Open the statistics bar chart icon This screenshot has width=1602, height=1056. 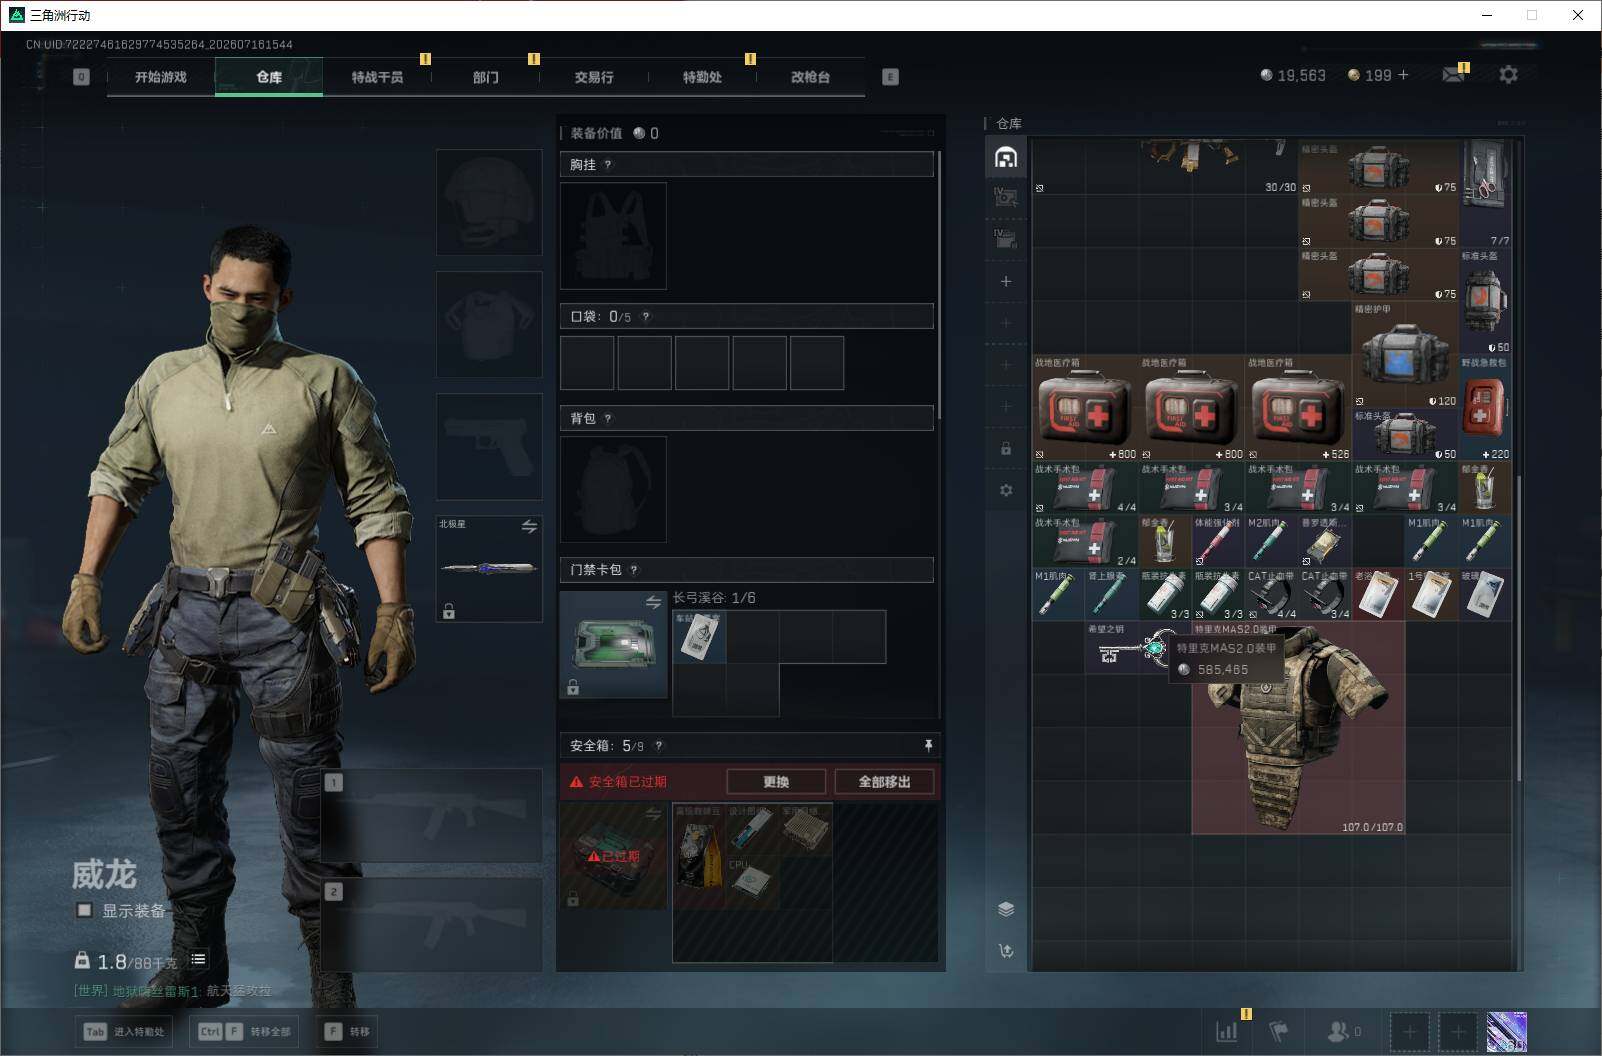pyautogui.click(x=1227, y=1031)
